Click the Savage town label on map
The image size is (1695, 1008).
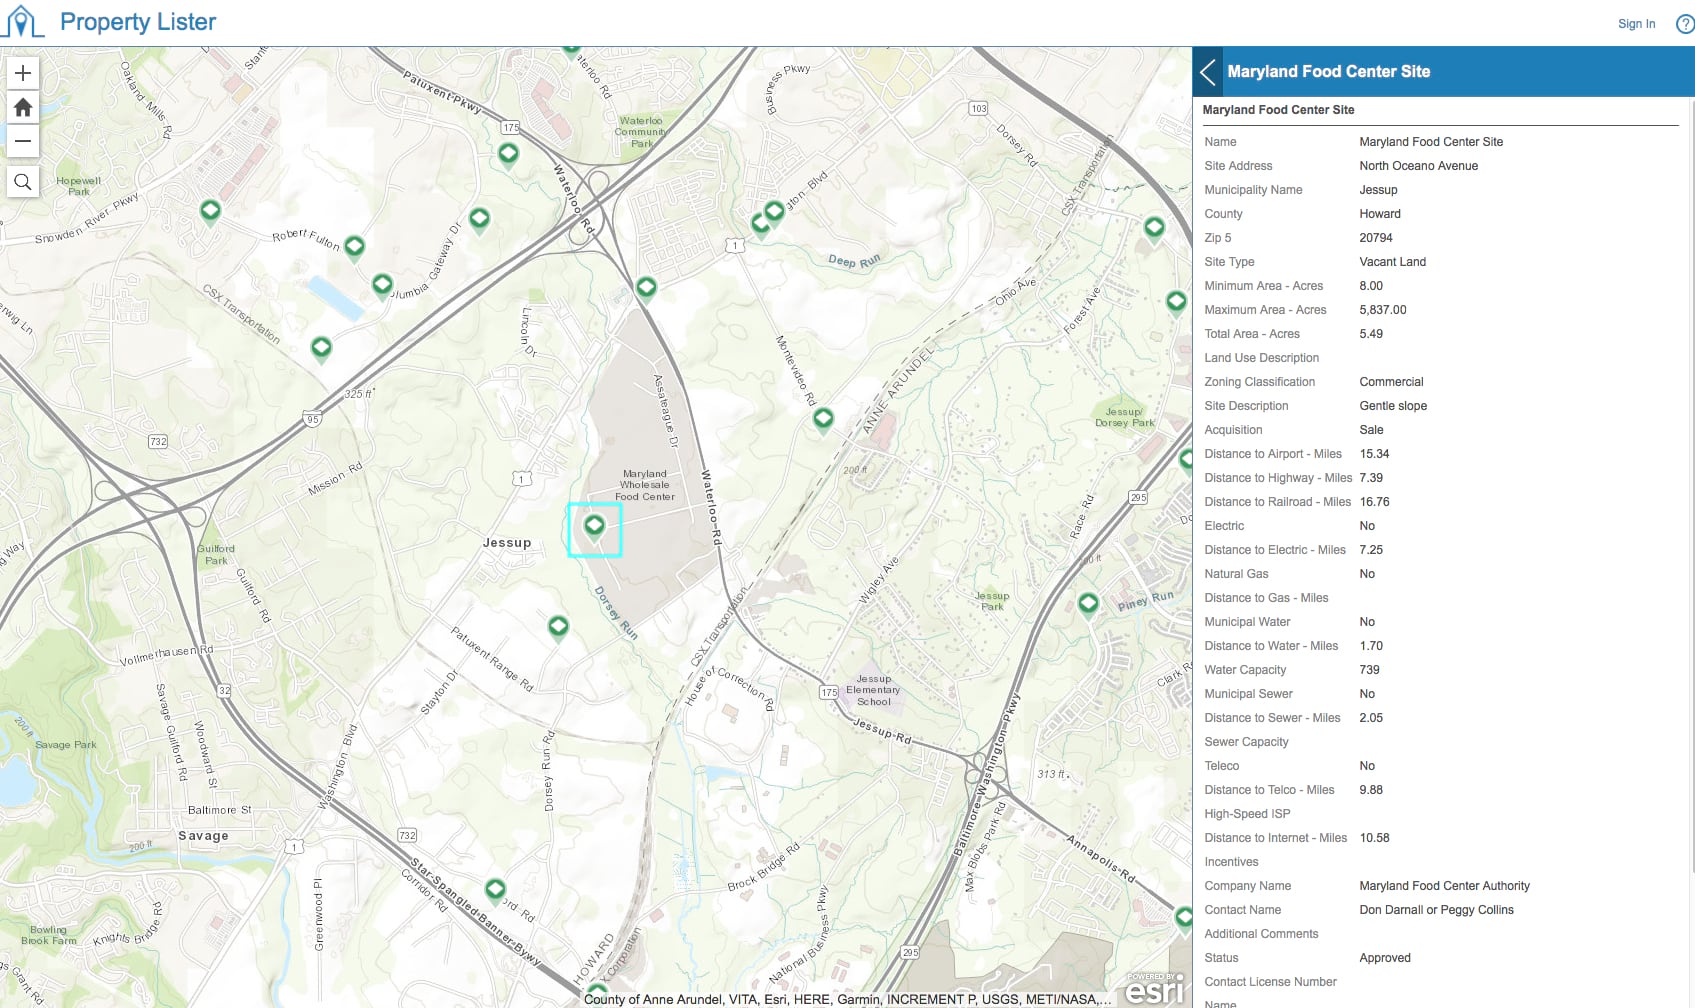[x=203, y=836]
